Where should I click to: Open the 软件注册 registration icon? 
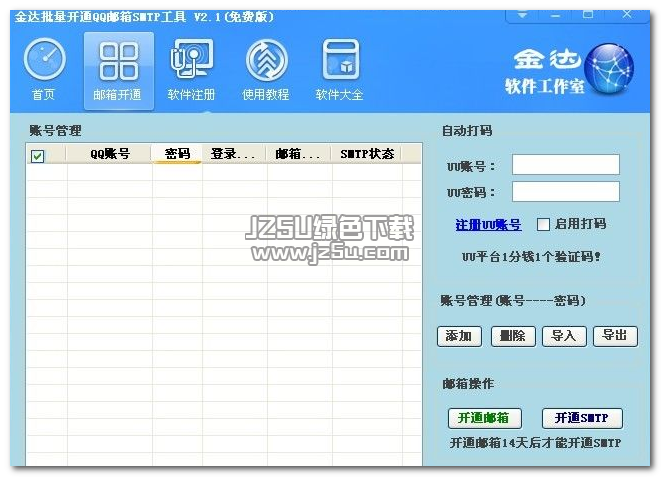tap(192, 70)
